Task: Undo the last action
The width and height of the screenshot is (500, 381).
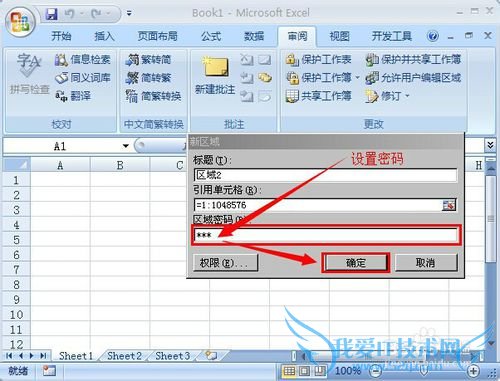Action: click(x=70, y=14)
